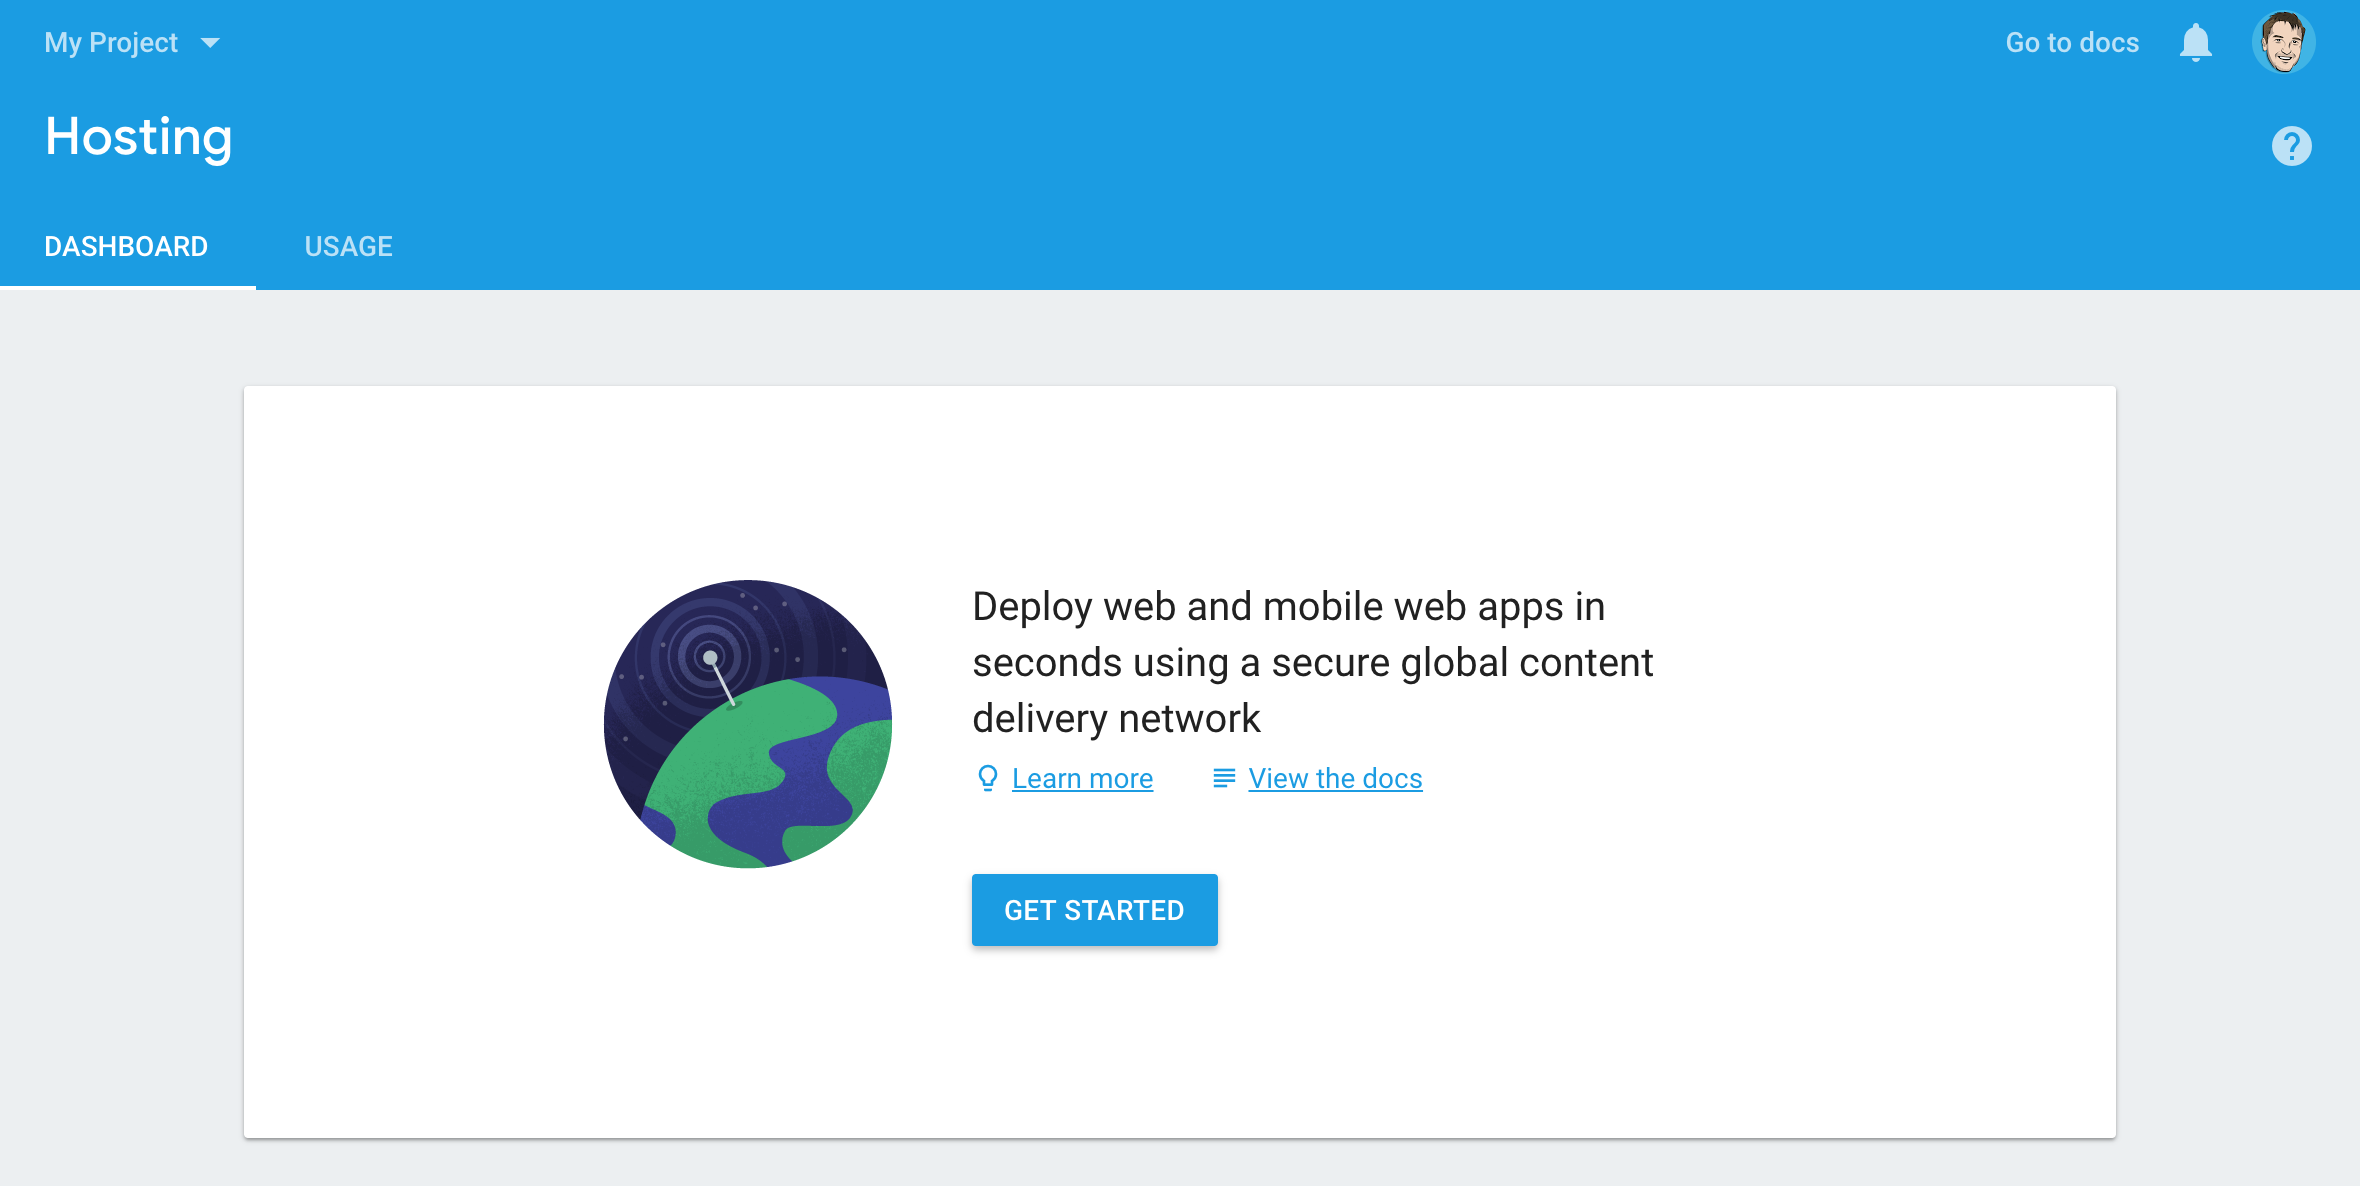
Task: Click the View the docs list icon
Action: [1222, 779]
